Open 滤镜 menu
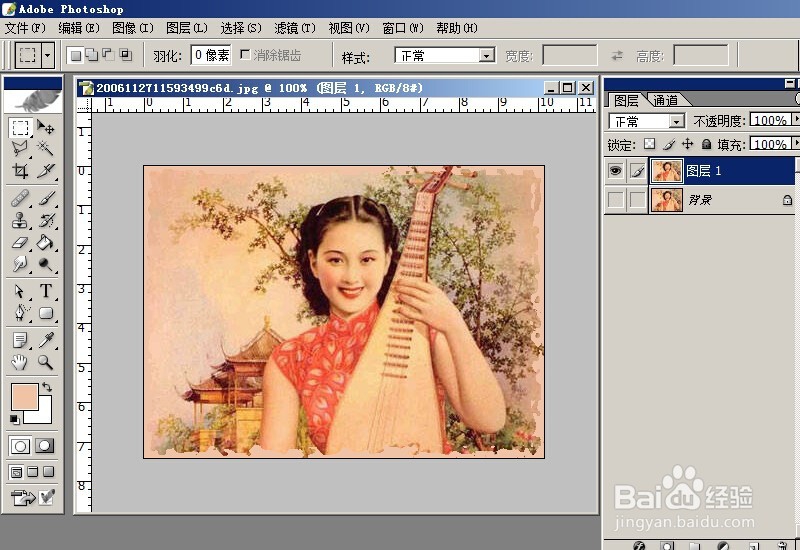Viewport: 800px width, 550px height. (x=295, y=28)
